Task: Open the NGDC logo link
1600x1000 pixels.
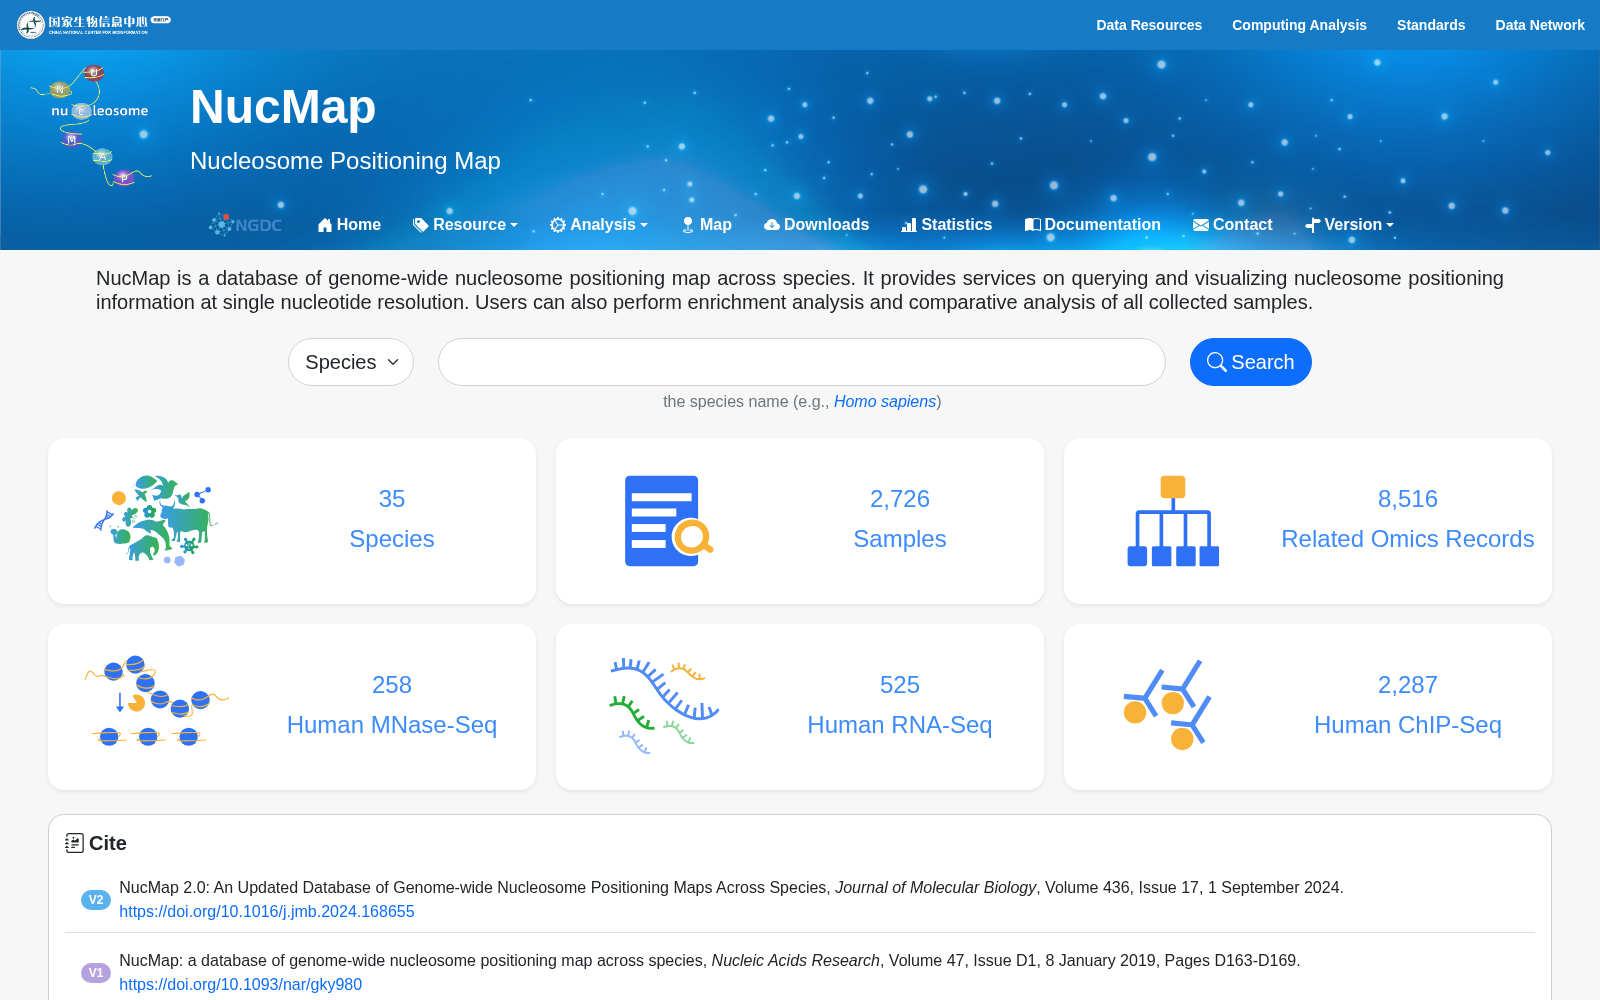Action: 245,225
